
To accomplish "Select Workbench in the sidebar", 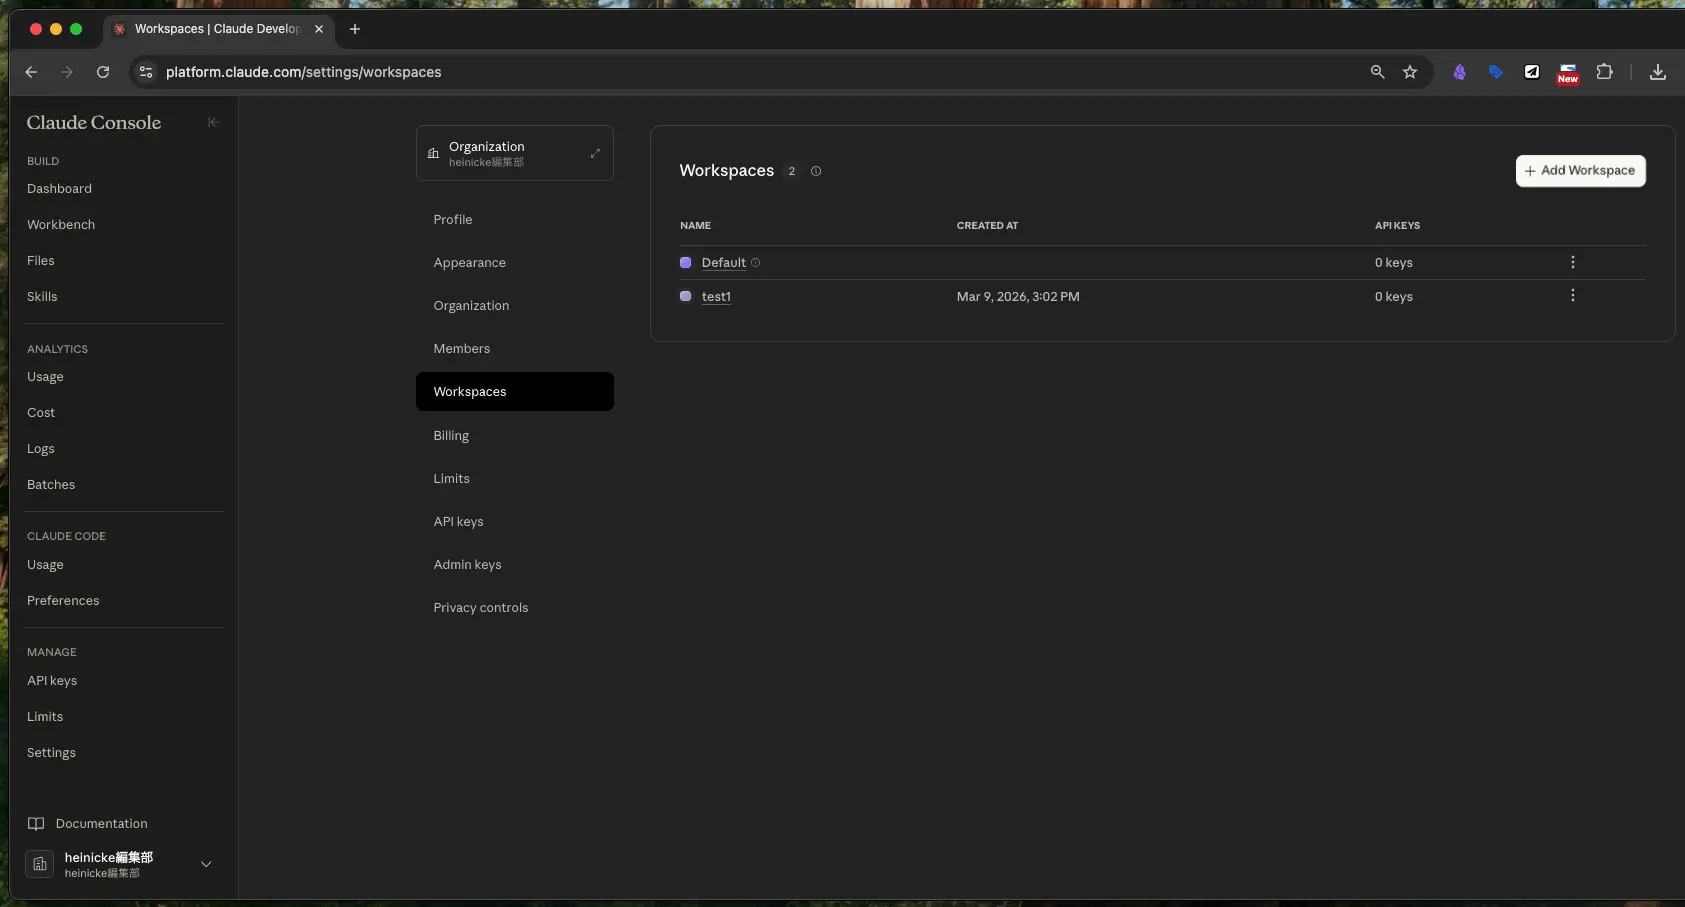I will coord(61,225).
